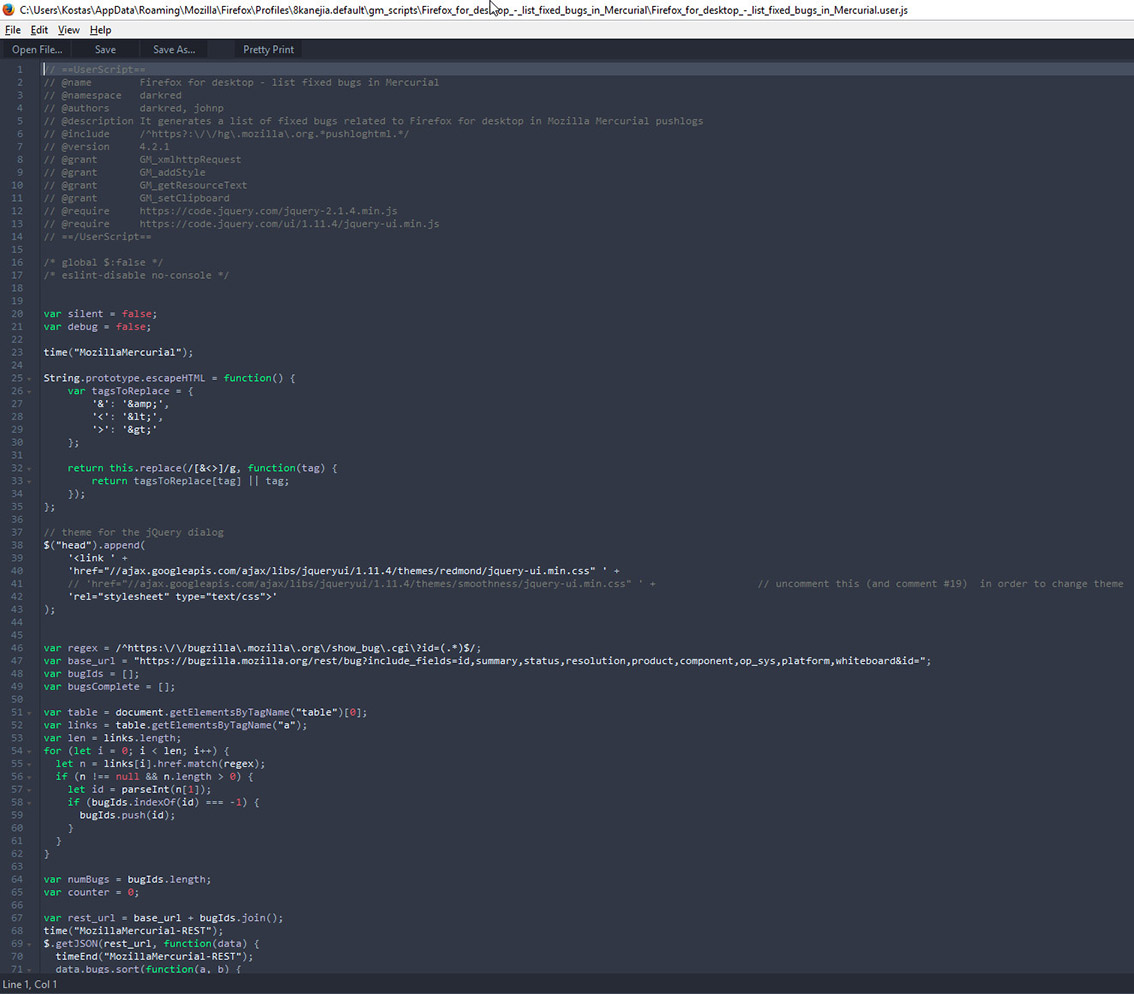Click the 'var bugsComplete = [];' line
Image resolution: width=1134 pixels, height=994 pixels.
(109, 687)
